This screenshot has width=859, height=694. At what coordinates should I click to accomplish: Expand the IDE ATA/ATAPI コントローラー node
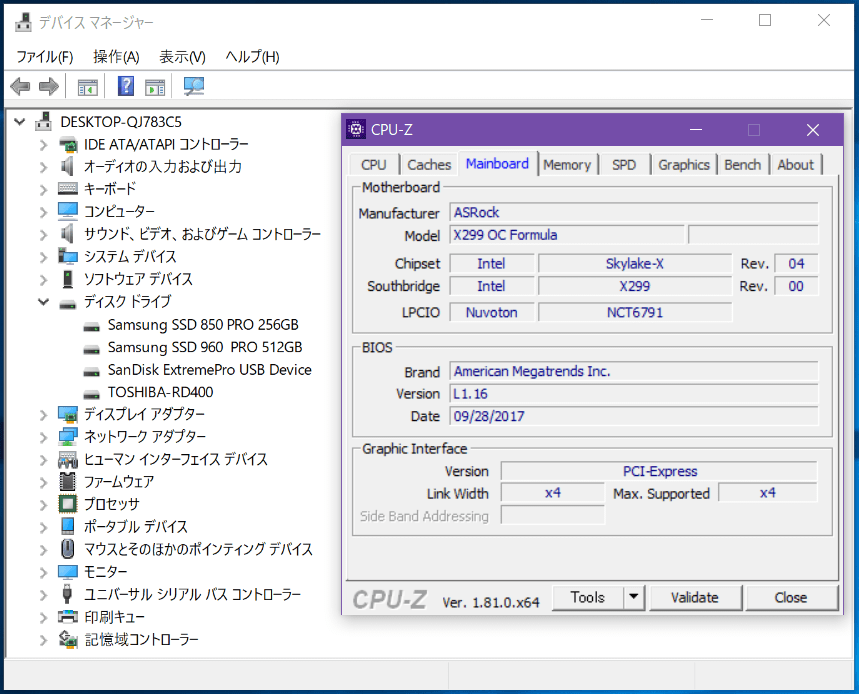[x=43, y=145]
